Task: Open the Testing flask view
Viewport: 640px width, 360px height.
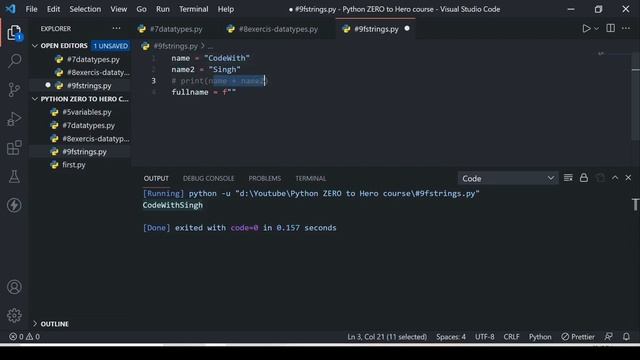Action: point(14,176)
